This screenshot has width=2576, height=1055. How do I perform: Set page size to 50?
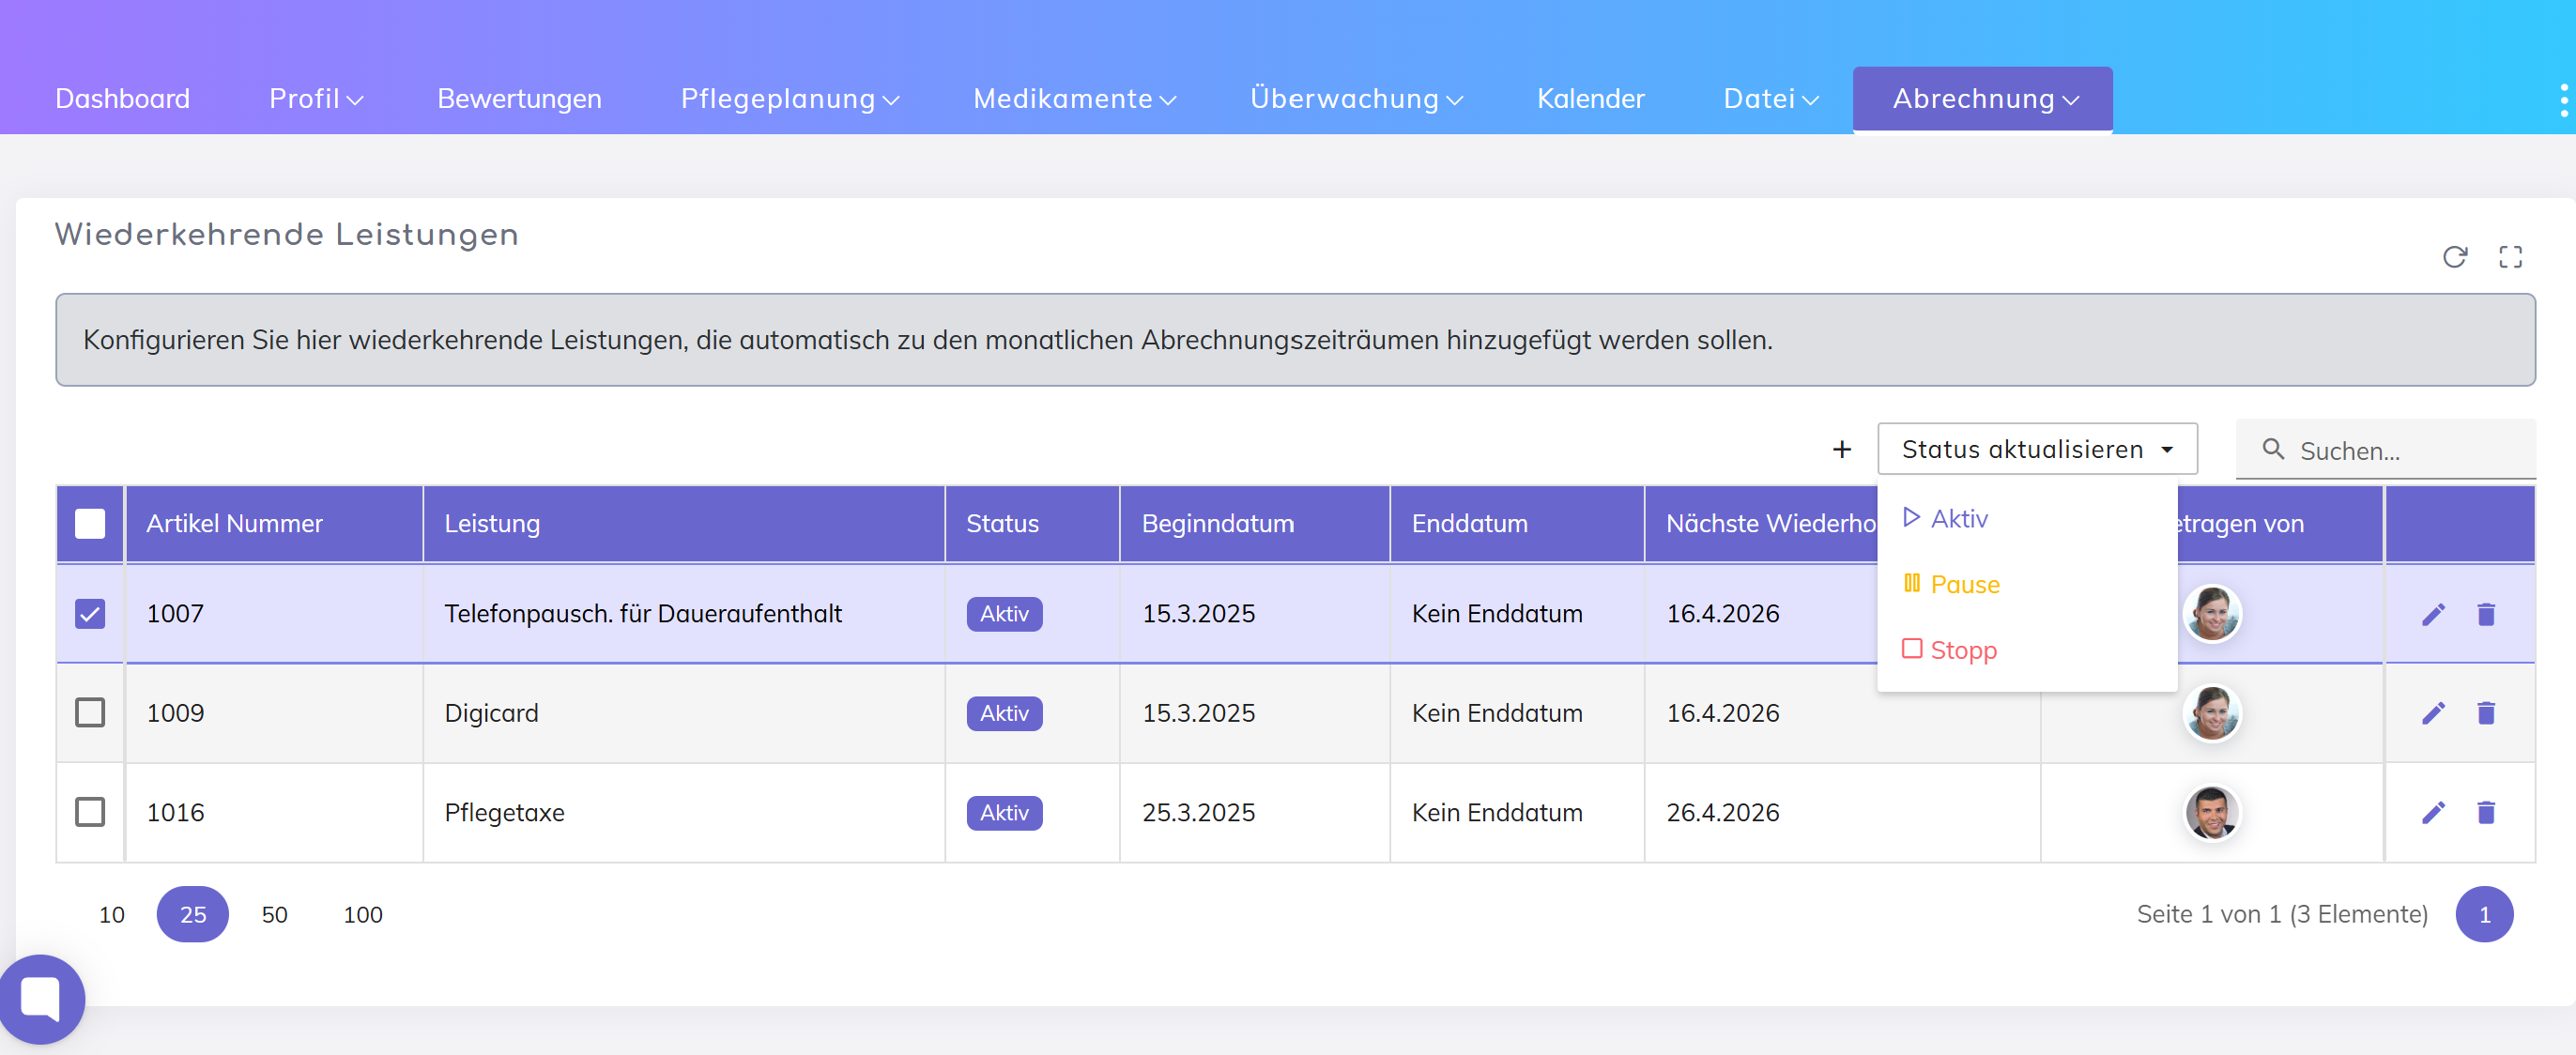[x=274, y=914]
